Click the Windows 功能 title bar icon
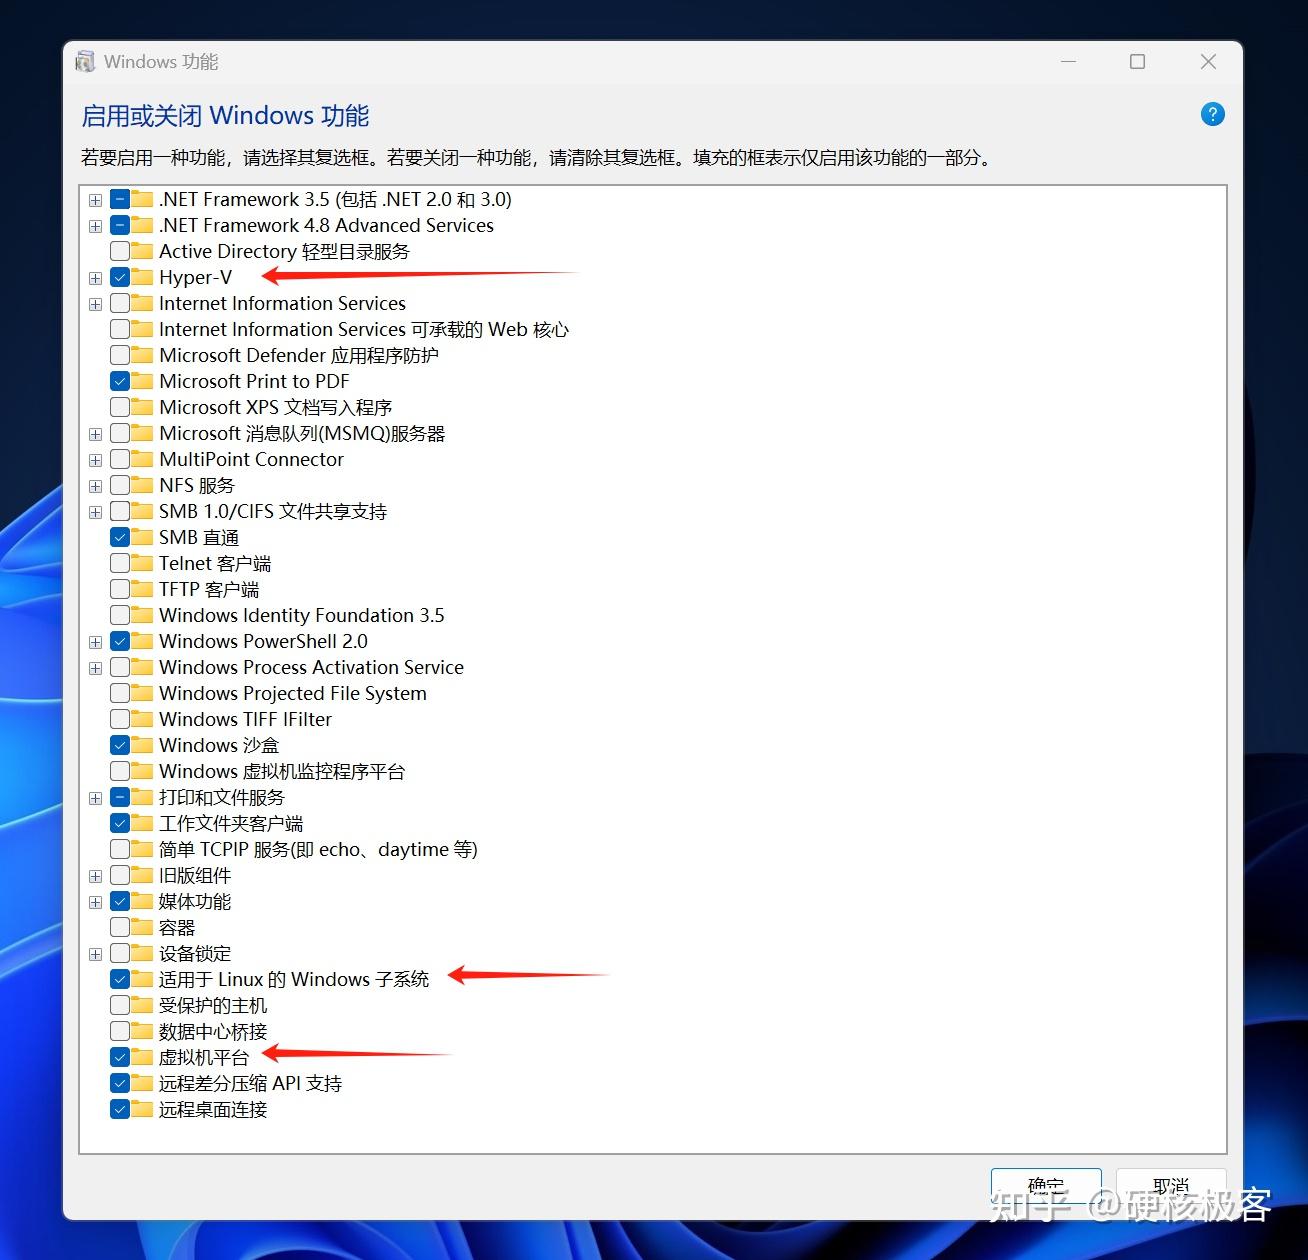The height and width of the screenshot is (1260, 1308). coord(84,61)
